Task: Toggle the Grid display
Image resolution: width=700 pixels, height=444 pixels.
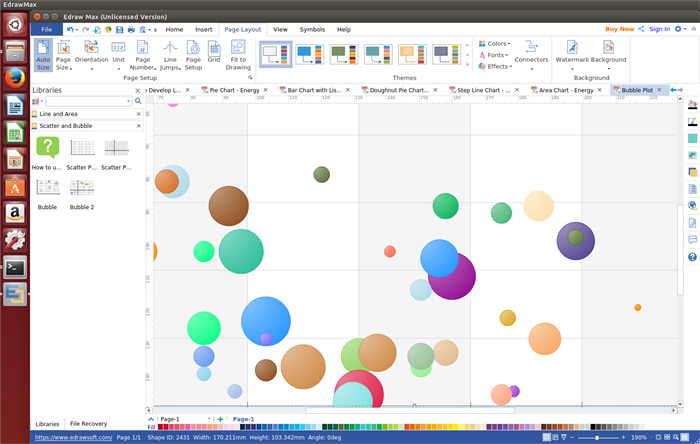Action: [x=214, y=52]
